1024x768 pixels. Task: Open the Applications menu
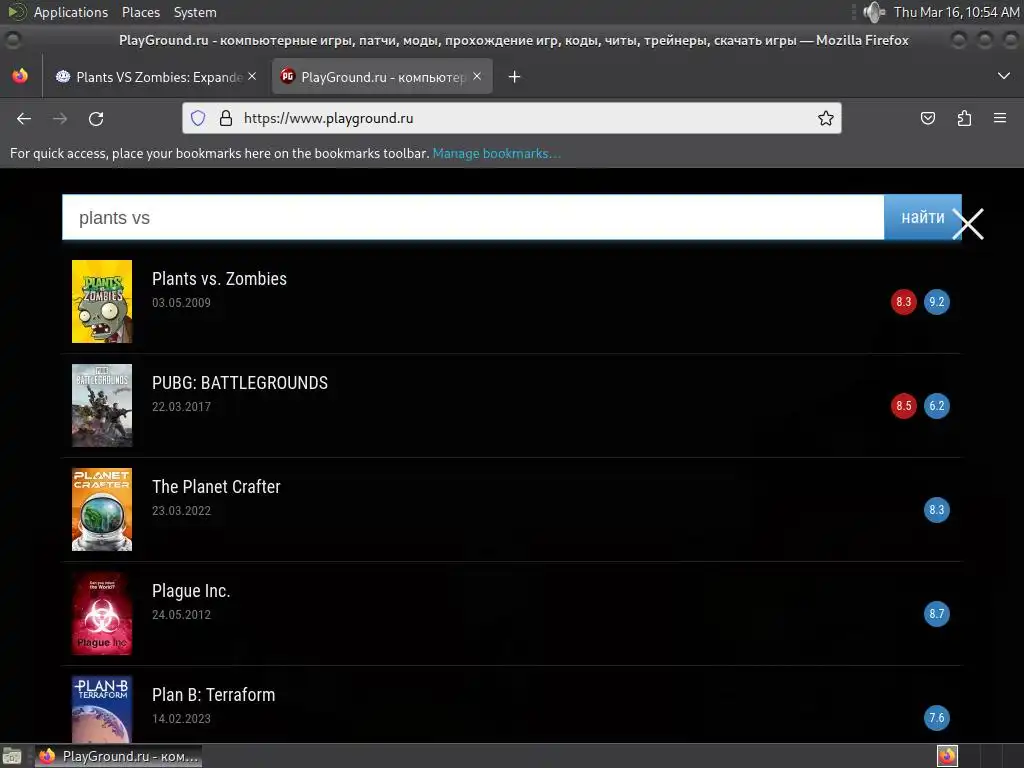coord(71,12)
